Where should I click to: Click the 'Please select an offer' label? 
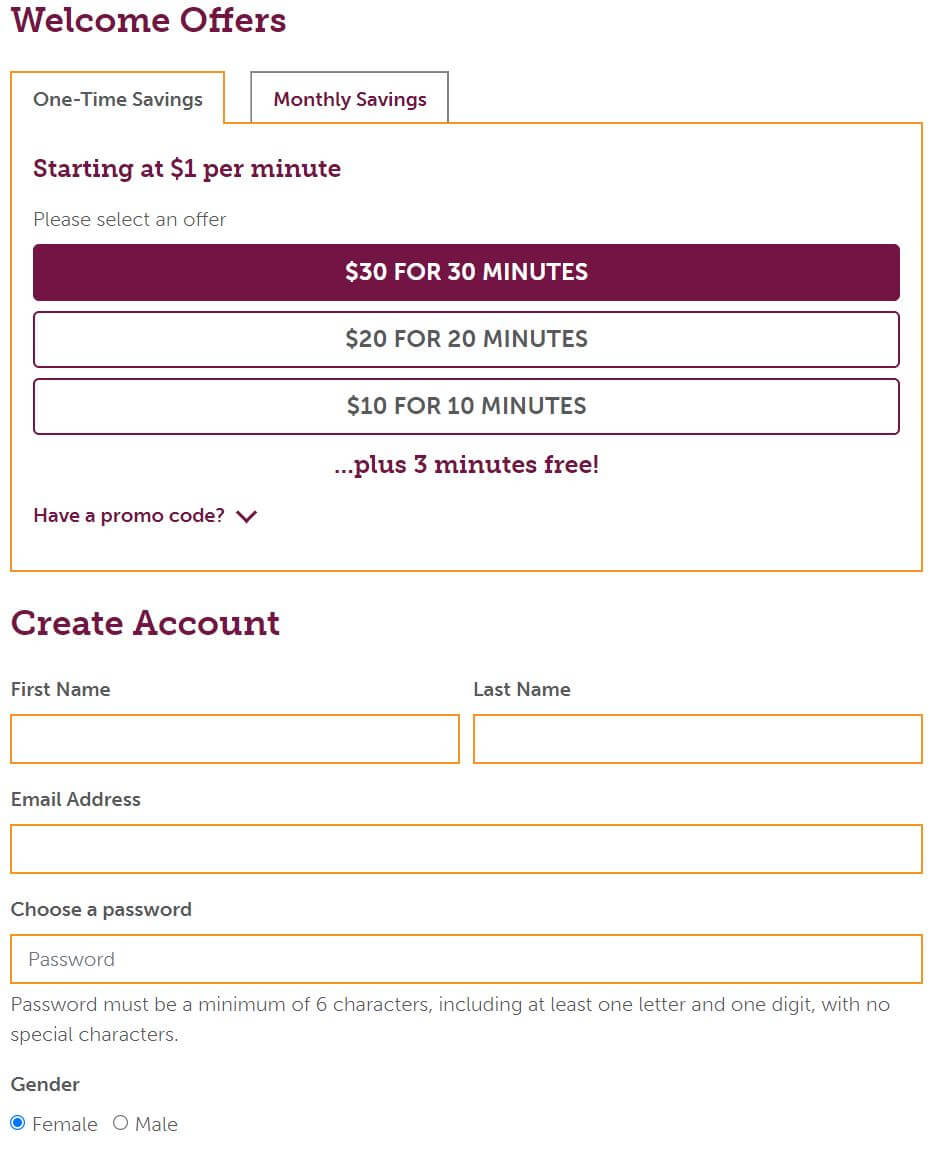129,219
